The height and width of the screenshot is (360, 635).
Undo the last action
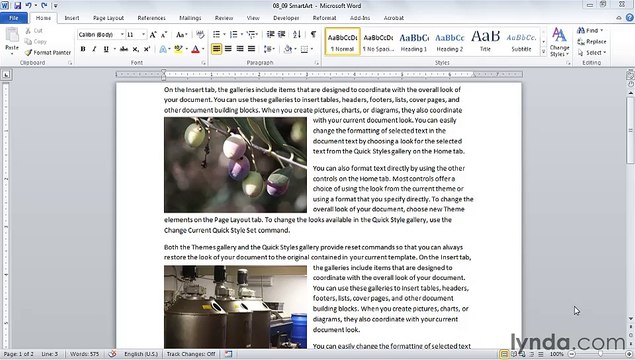[x=28, y=6]
